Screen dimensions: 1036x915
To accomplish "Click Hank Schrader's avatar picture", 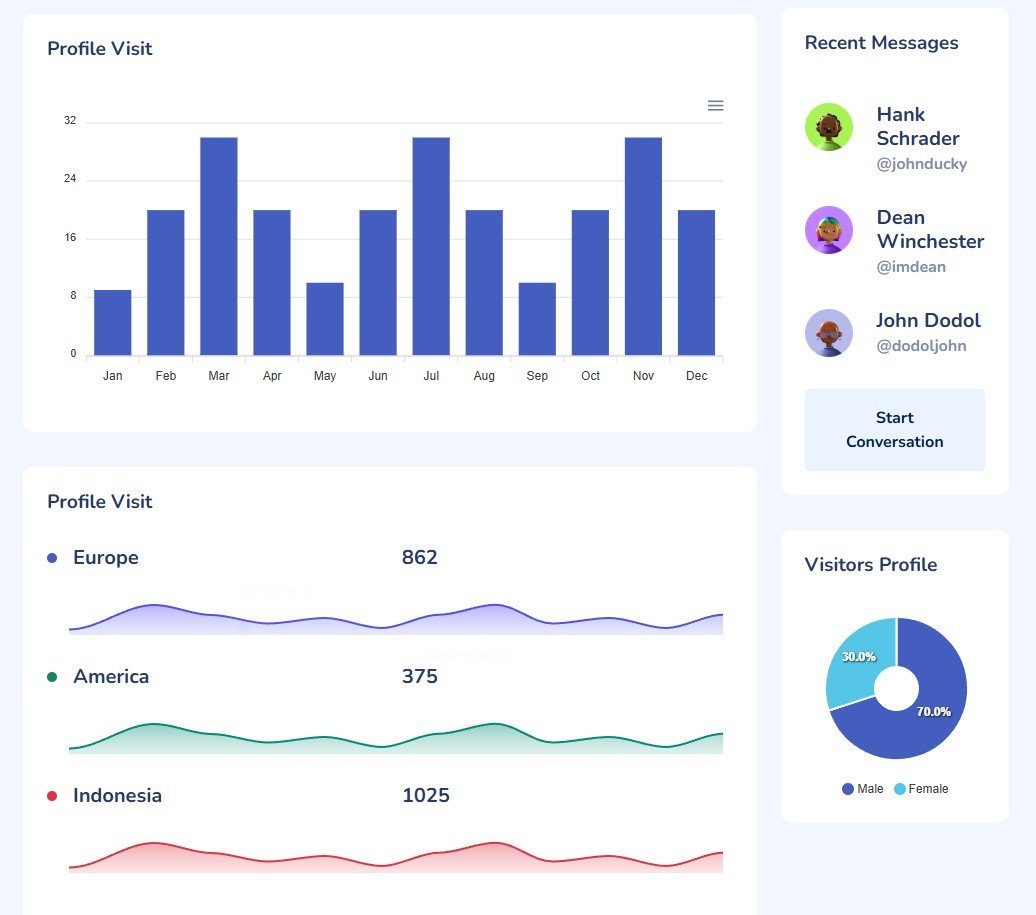I will pyautogui.click(x=828, y=127).
